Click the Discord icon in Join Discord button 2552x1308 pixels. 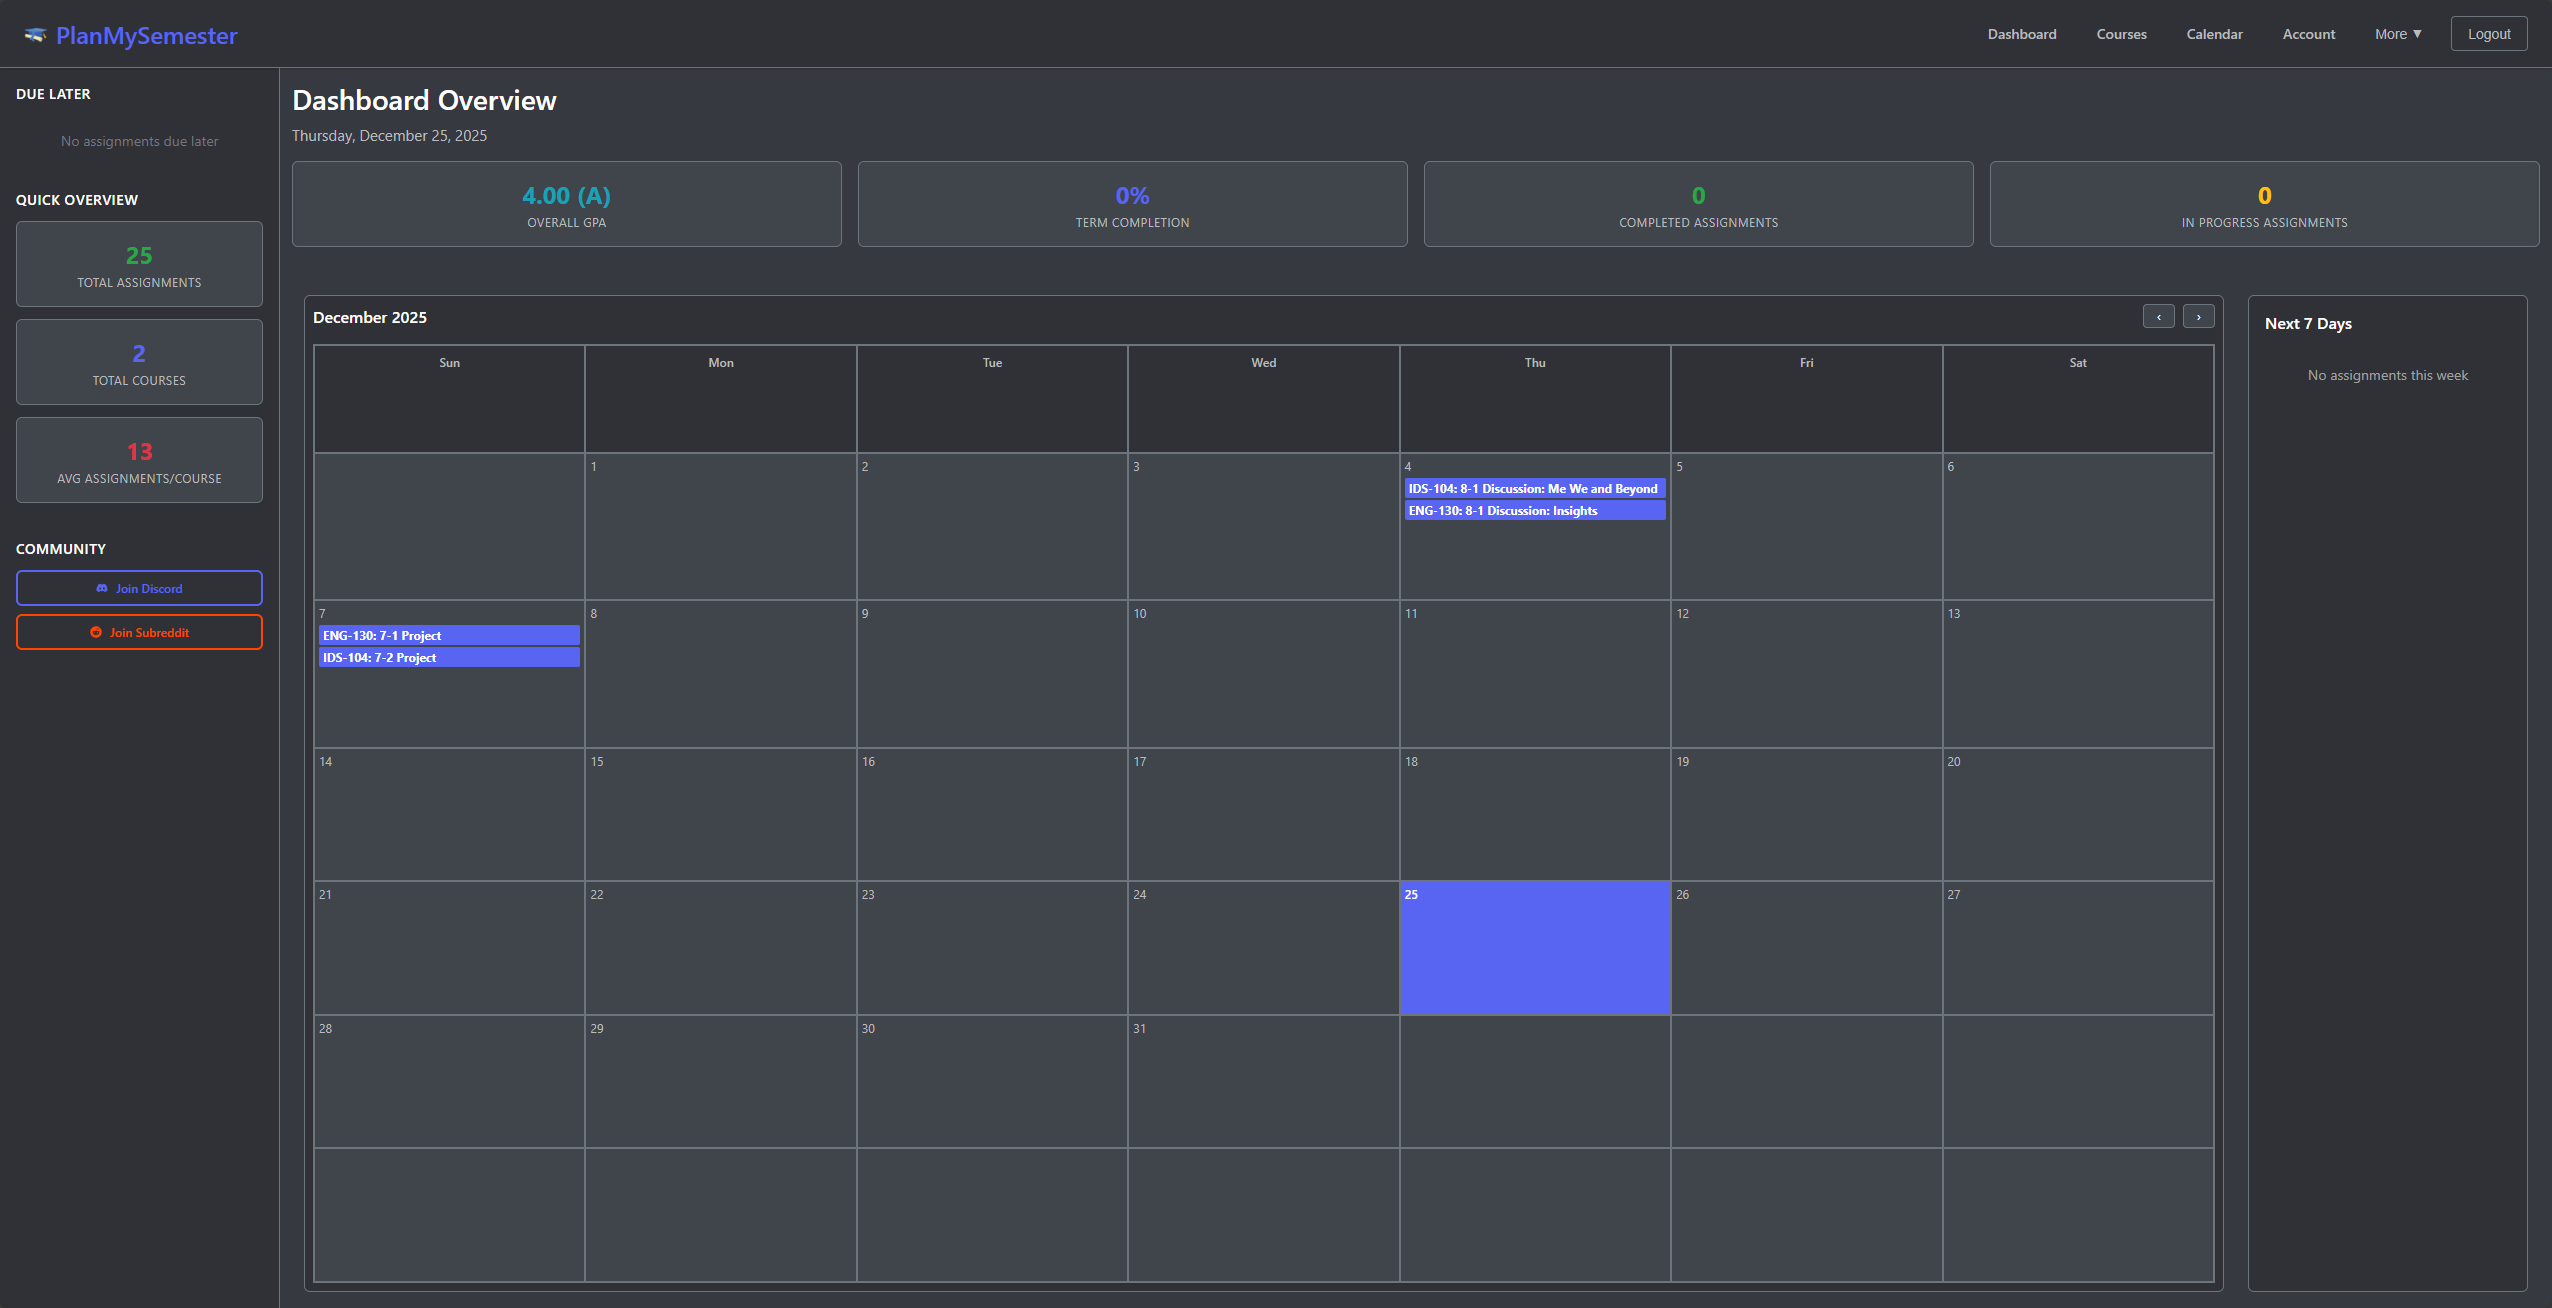[102, 588]
